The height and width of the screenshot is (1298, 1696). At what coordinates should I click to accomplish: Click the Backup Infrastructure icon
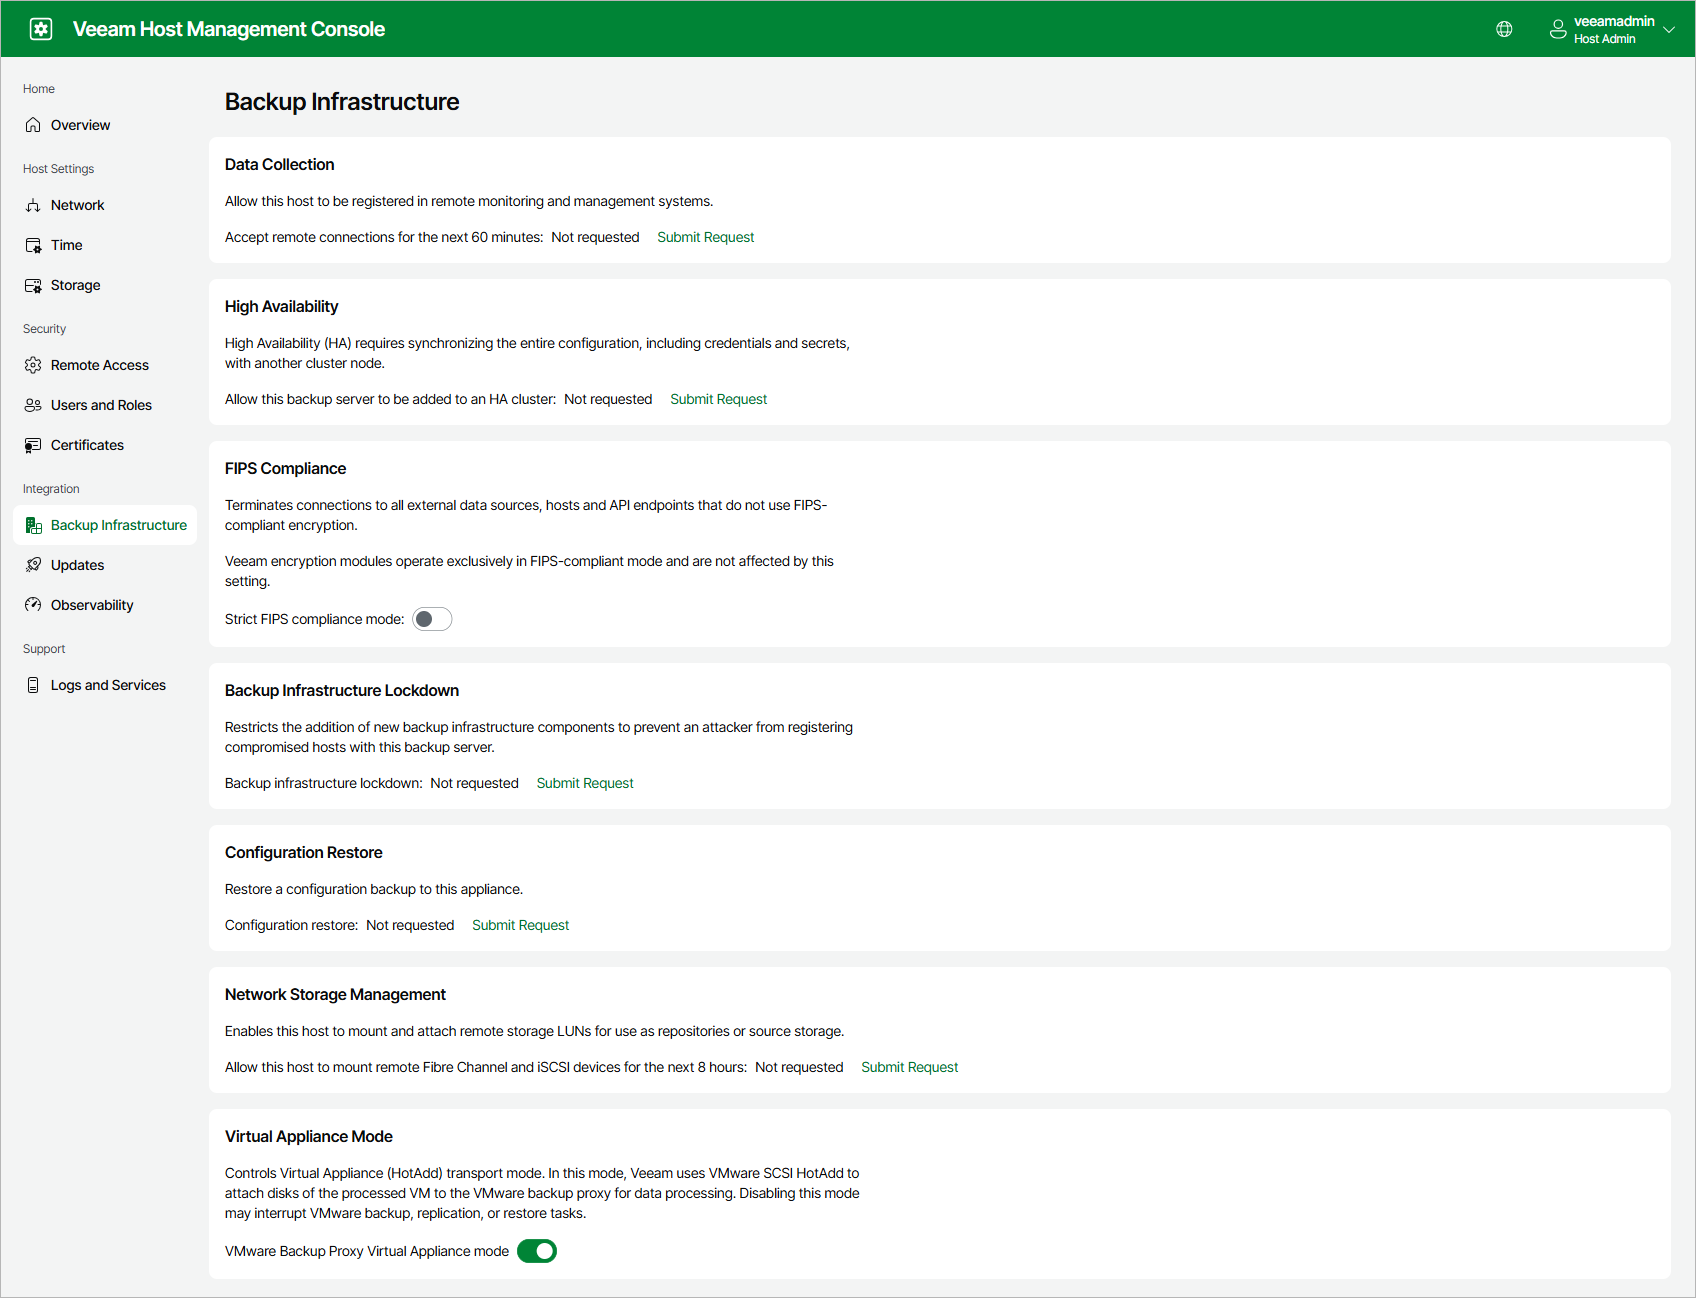pos(33,525)
